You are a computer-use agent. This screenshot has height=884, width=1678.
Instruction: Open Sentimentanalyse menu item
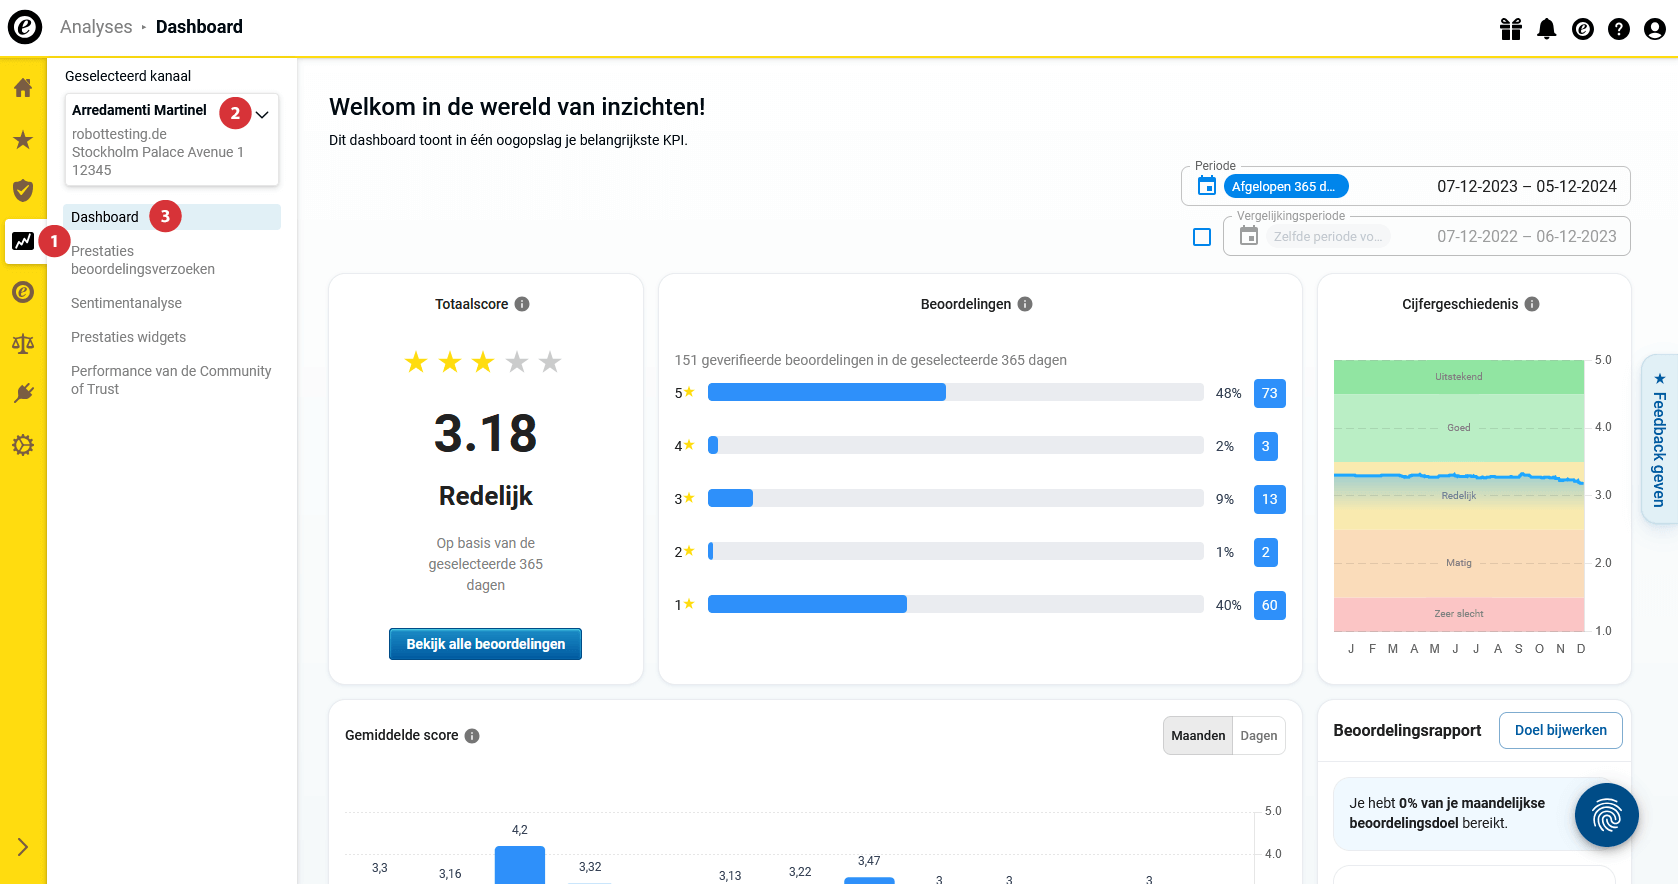click(126, 303)
